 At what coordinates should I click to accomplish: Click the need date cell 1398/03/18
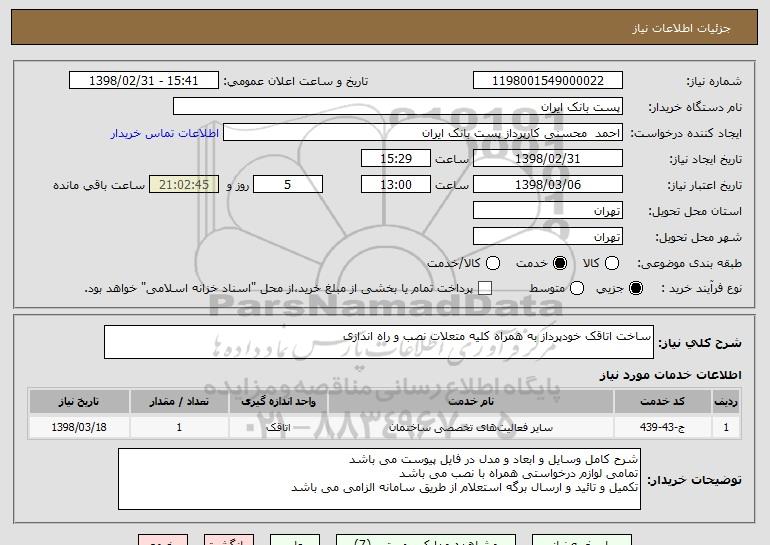coord(79,427)
